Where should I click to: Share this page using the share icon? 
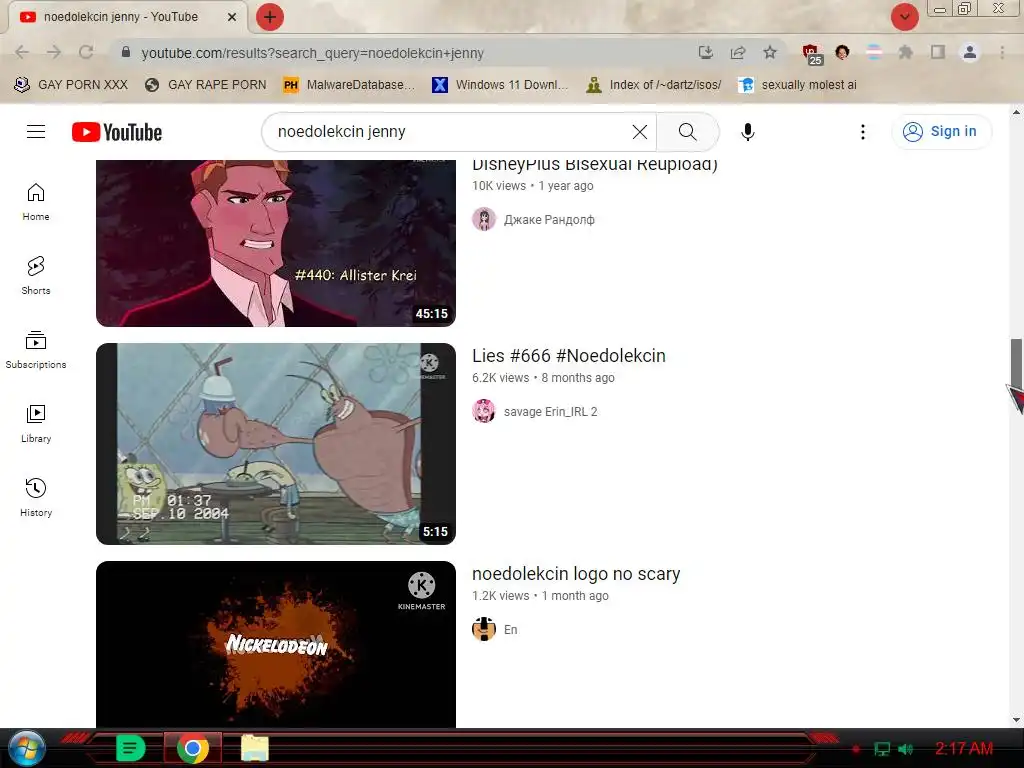point(738,52)
